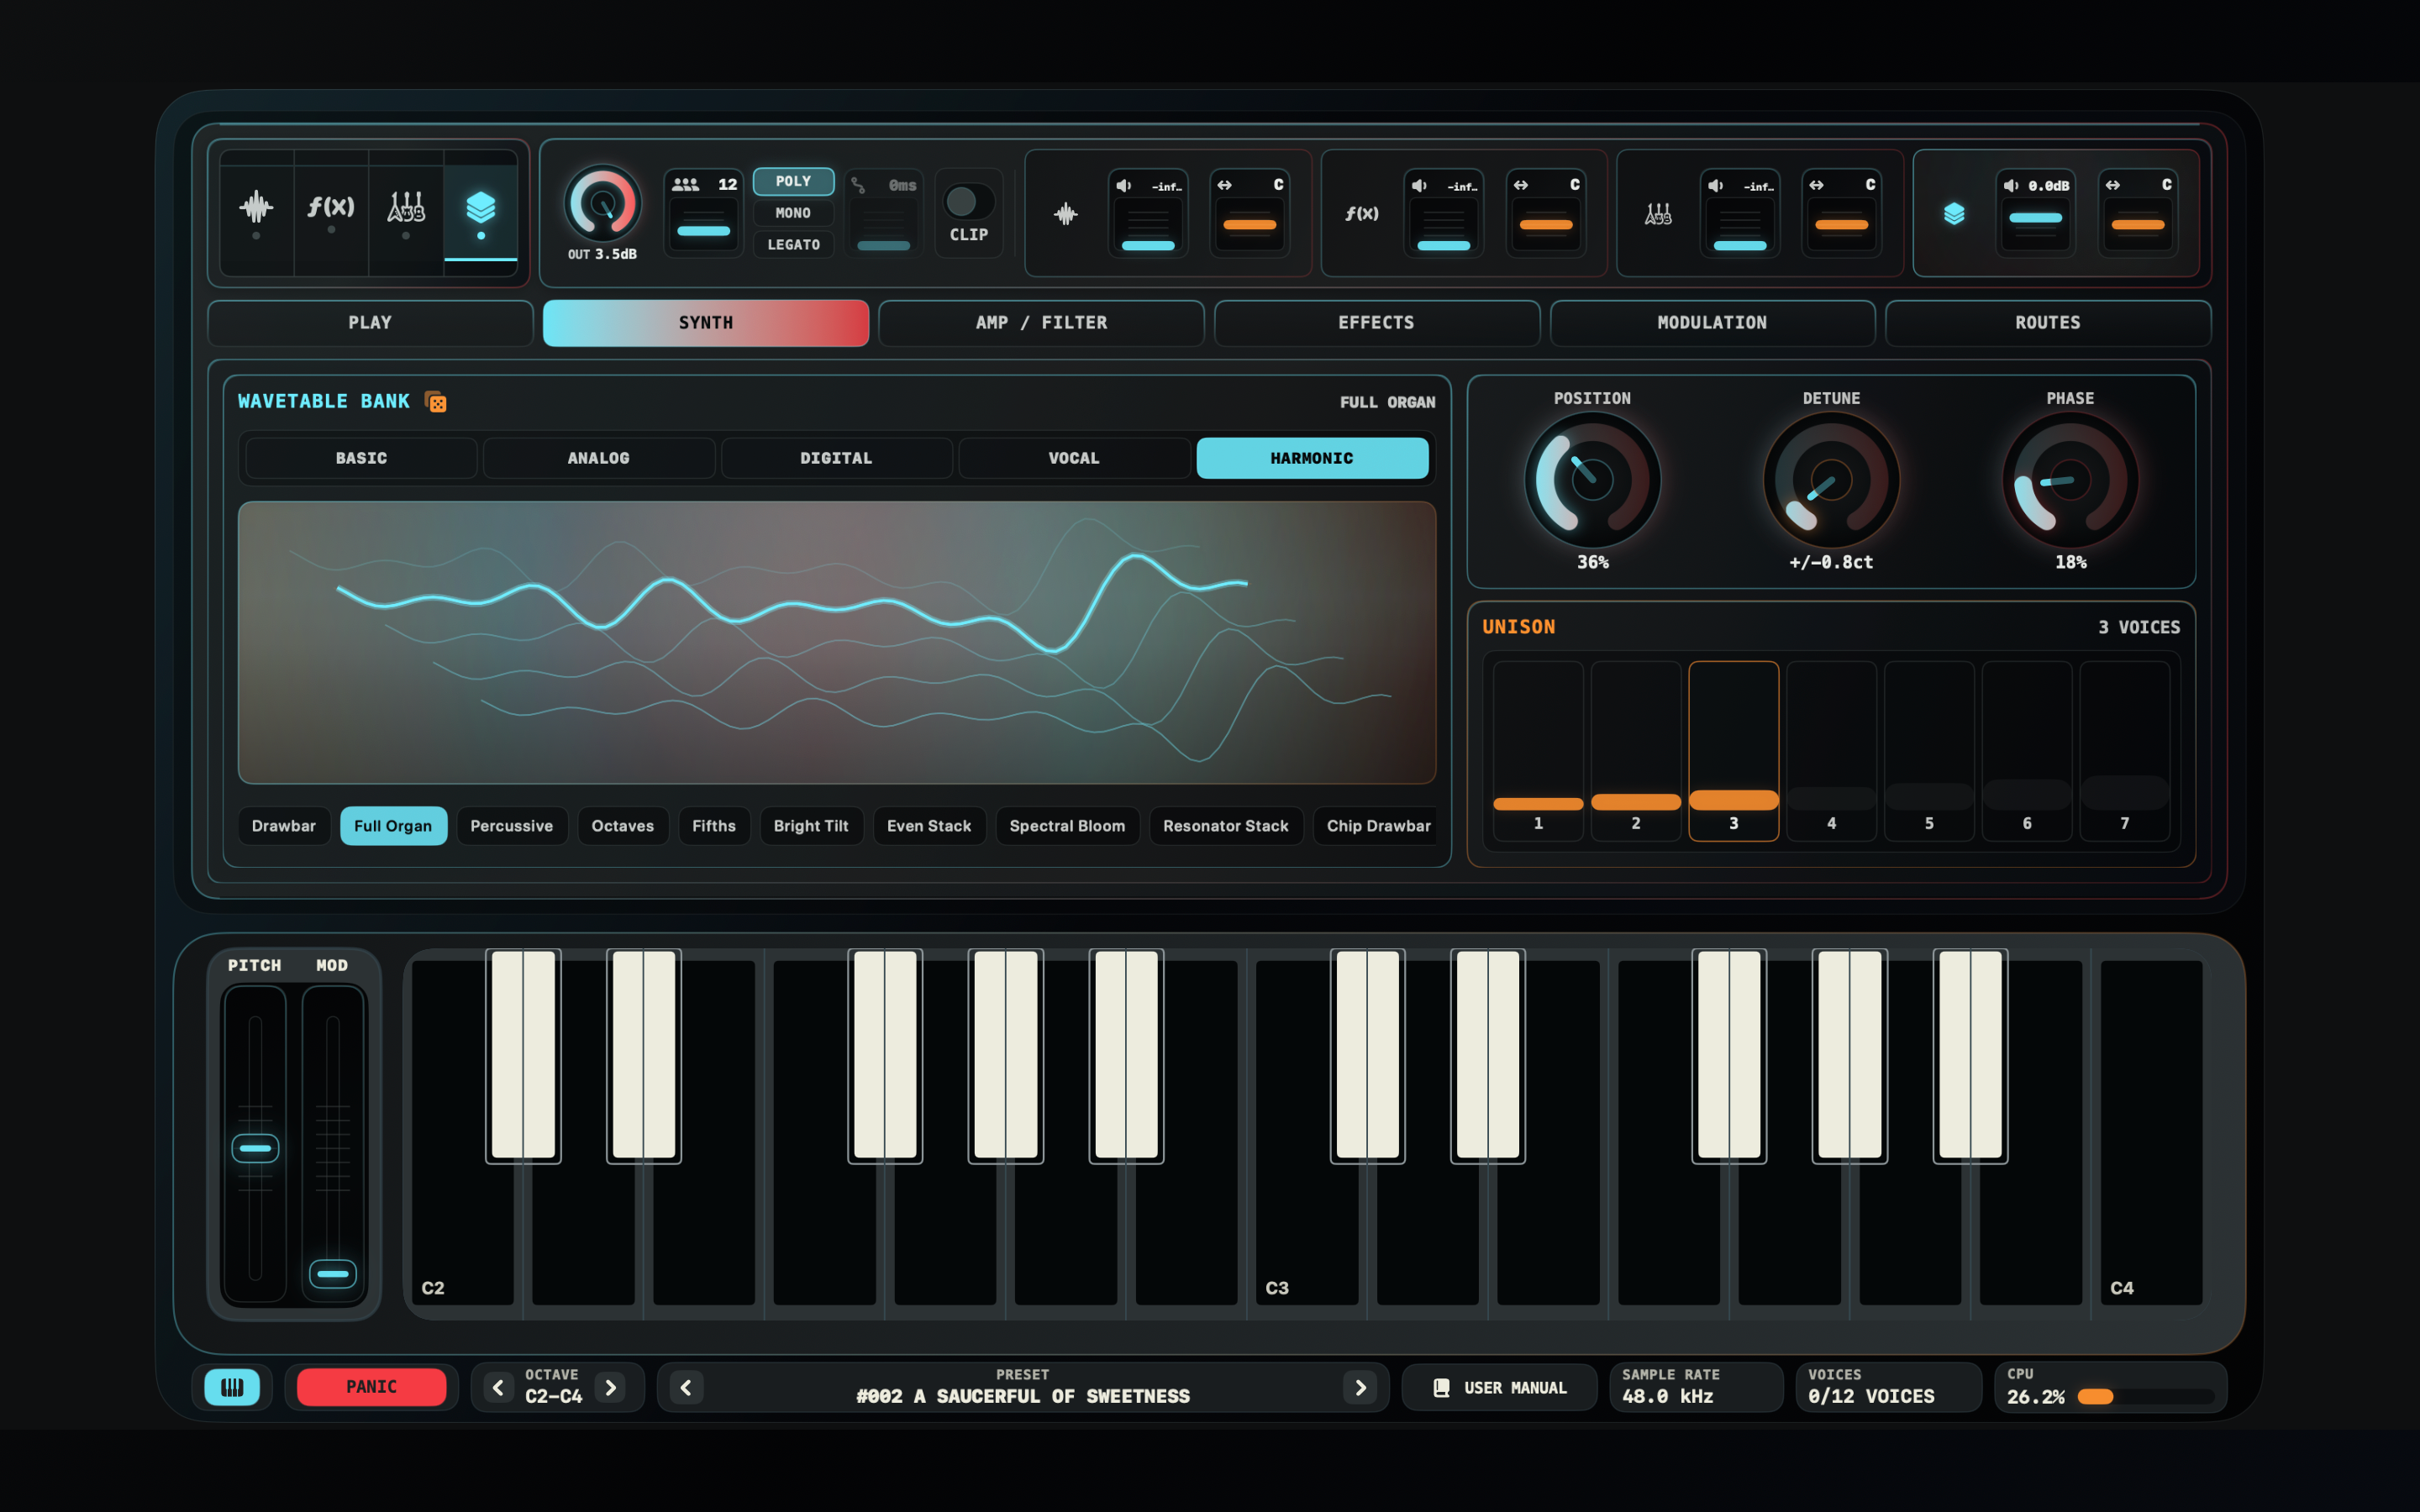Image resolution: width=2420 pixels, height=1512 pixels.
Task: Open the EFFECTS tab
Action: pos(1376,323)
